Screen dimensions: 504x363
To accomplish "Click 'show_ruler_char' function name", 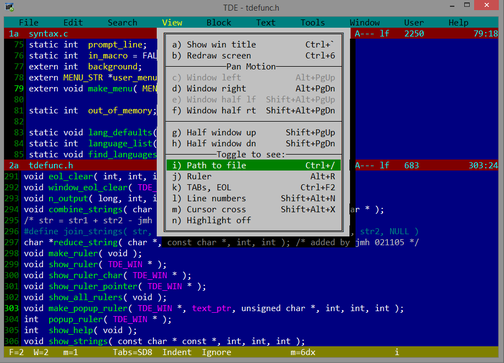I will tap(86, 275).
